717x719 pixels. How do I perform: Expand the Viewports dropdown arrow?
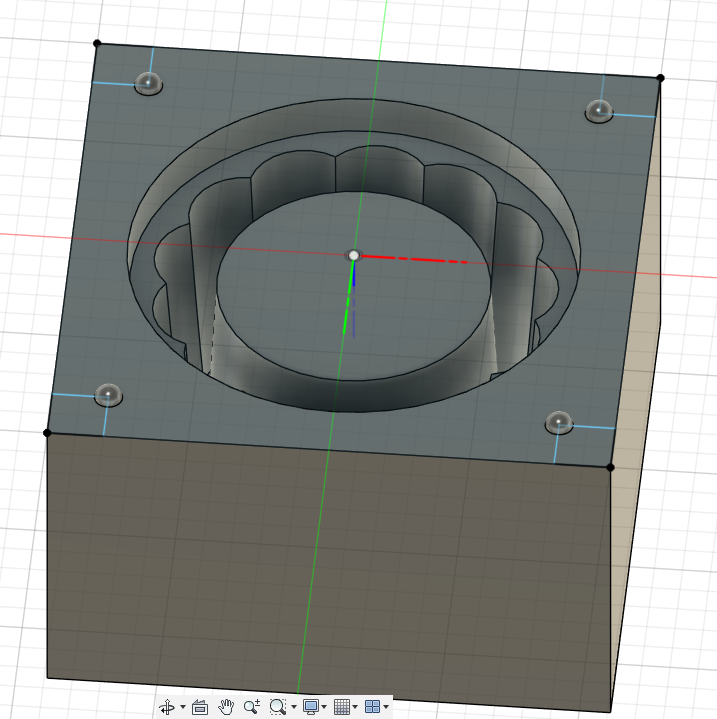pos(386,708)
